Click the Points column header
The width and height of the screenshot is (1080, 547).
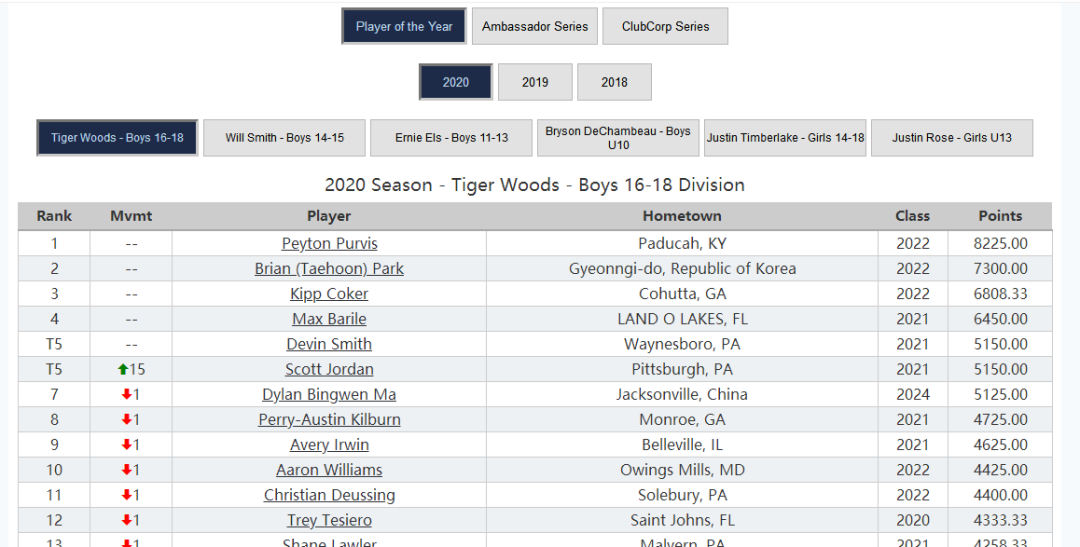coord(1000,216)
